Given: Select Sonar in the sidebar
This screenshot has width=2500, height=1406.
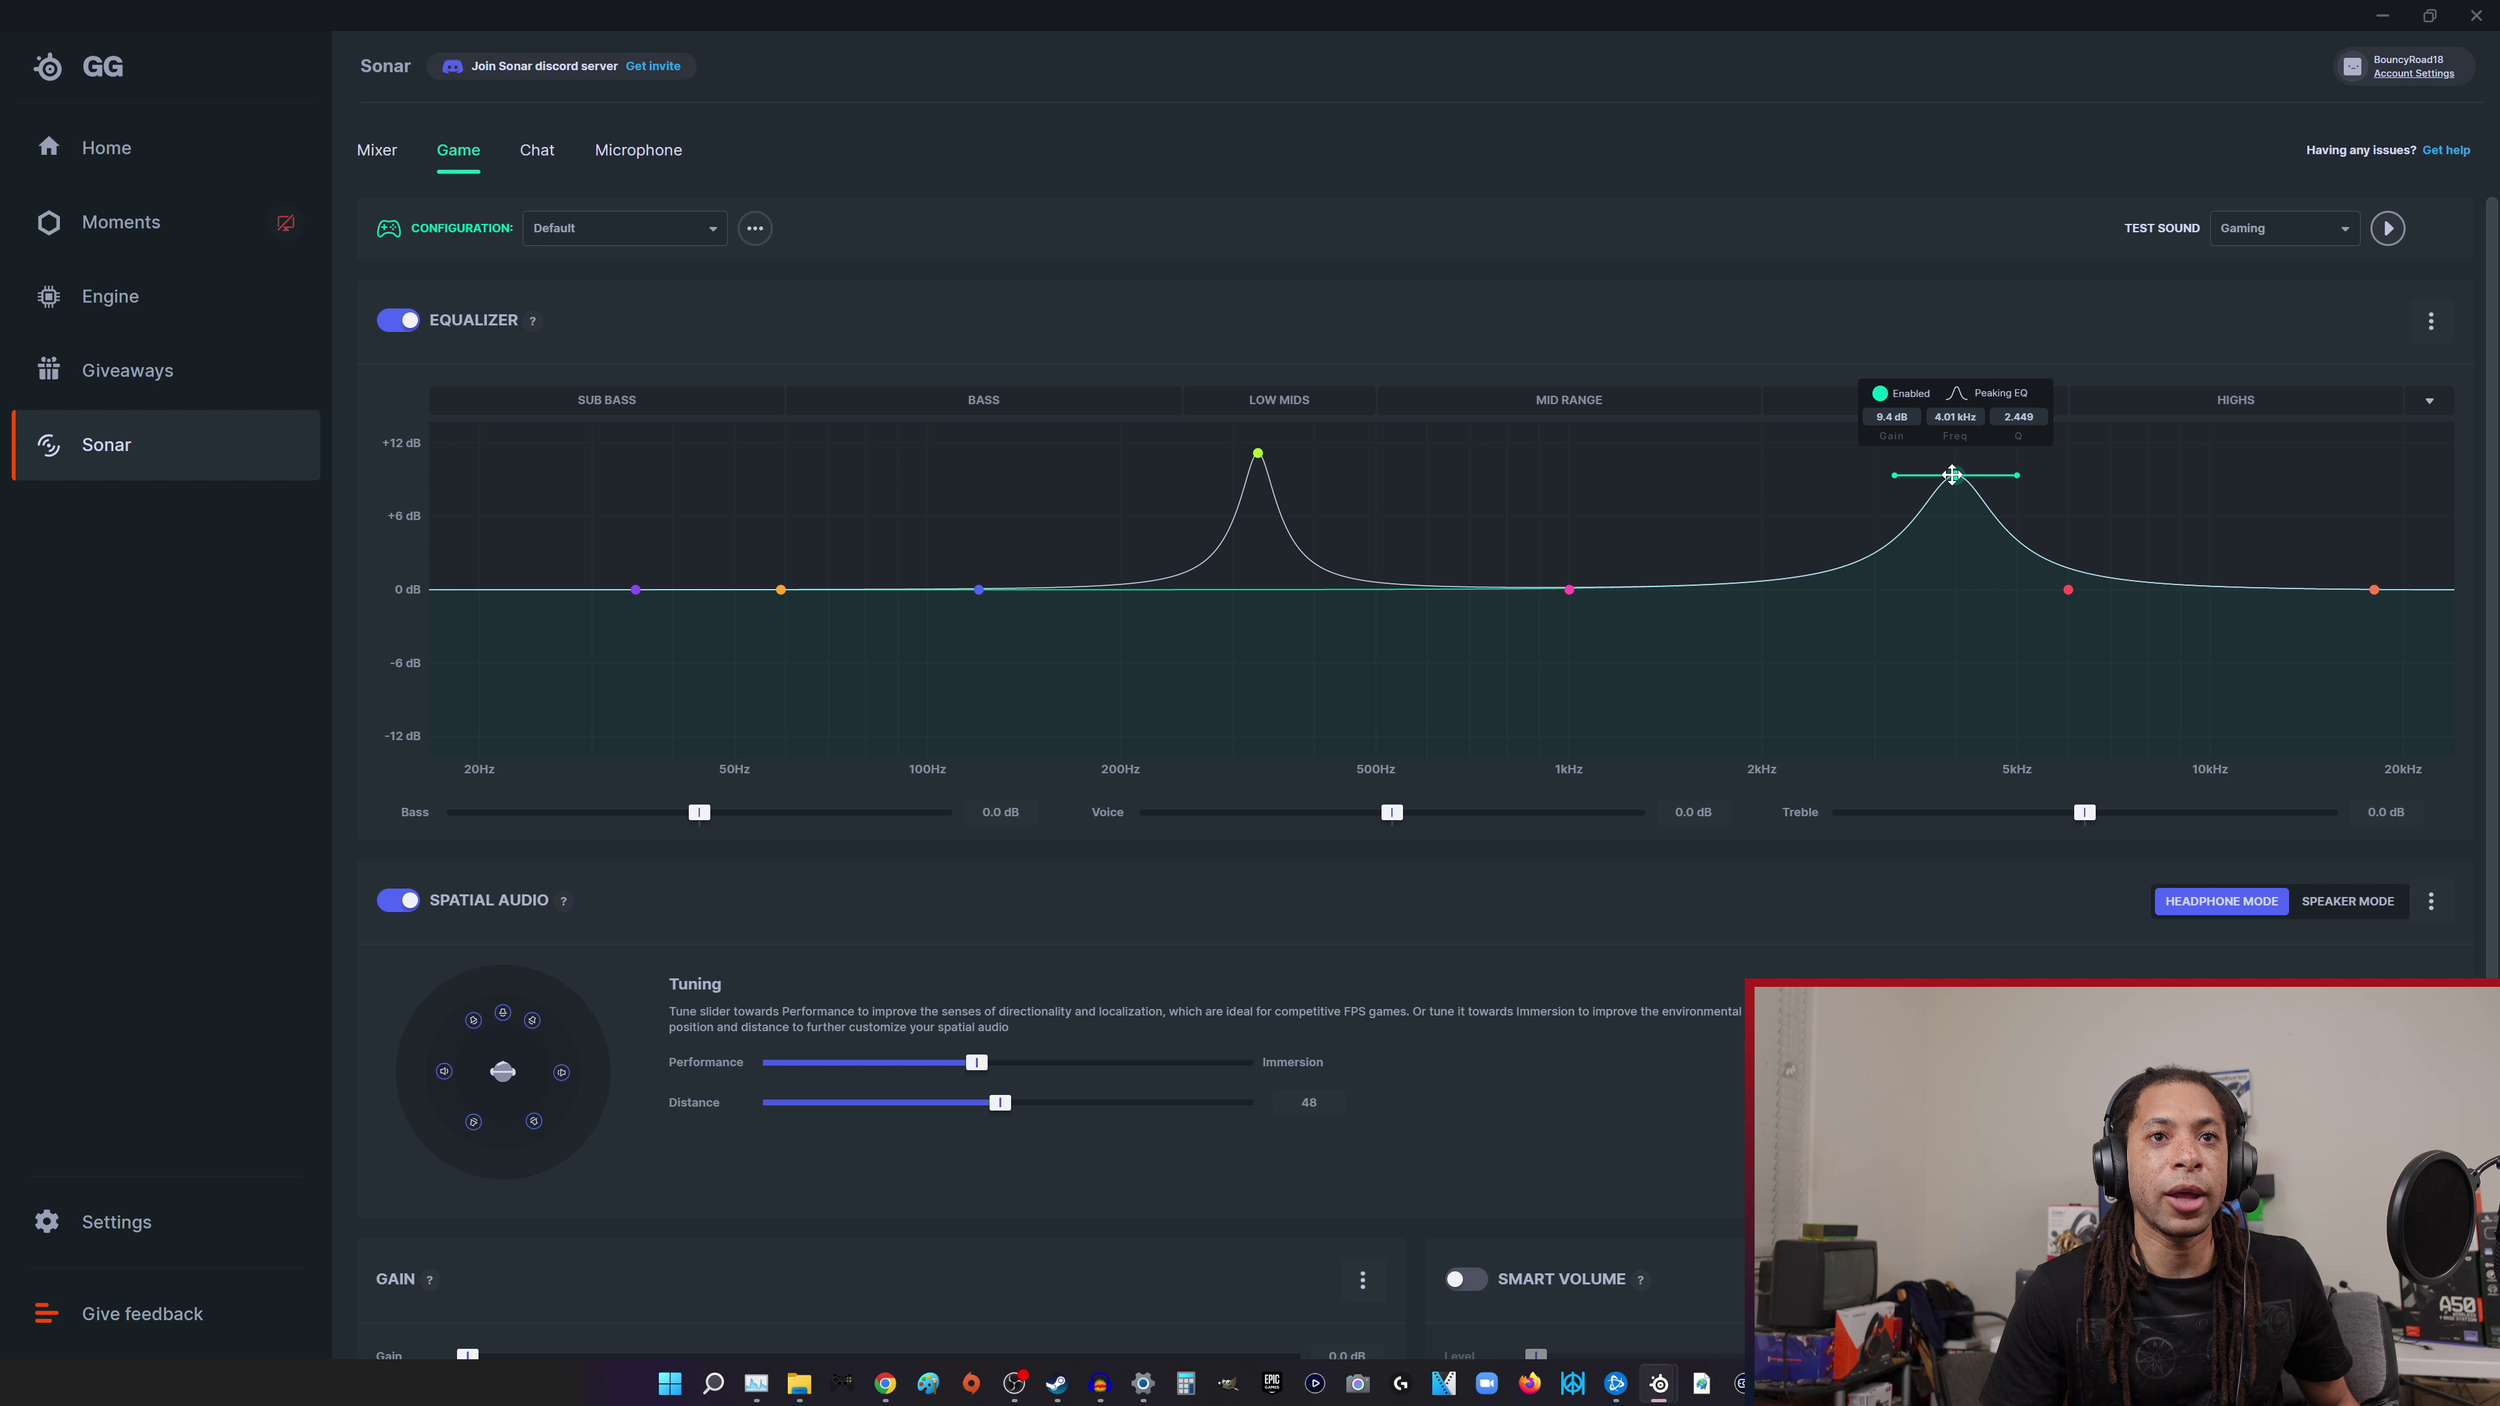Looking at the screenshot, I should tap(165, 445).
